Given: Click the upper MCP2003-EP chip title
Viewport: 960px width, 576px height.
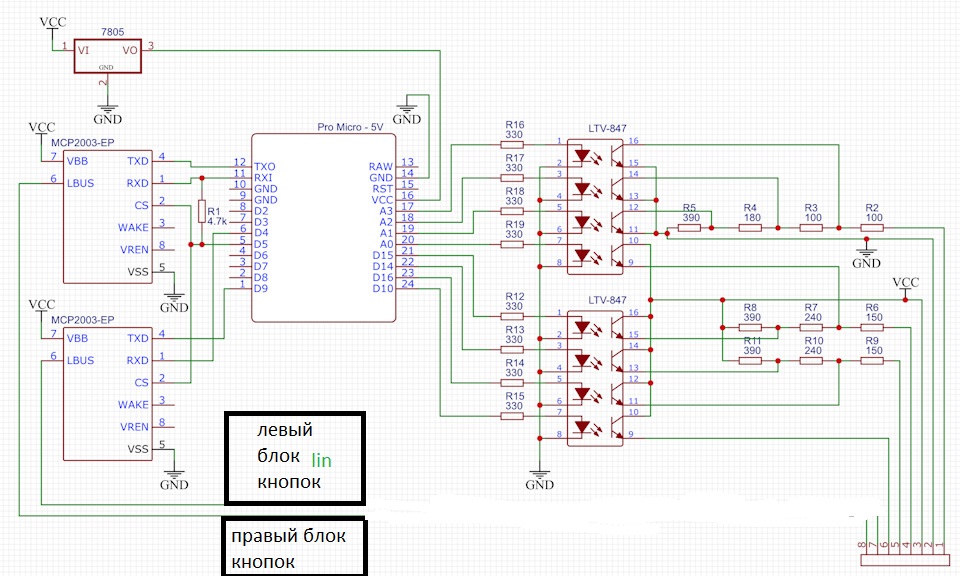Looking at the screenshot, I should pyautogui.click(x=83, y=143).
